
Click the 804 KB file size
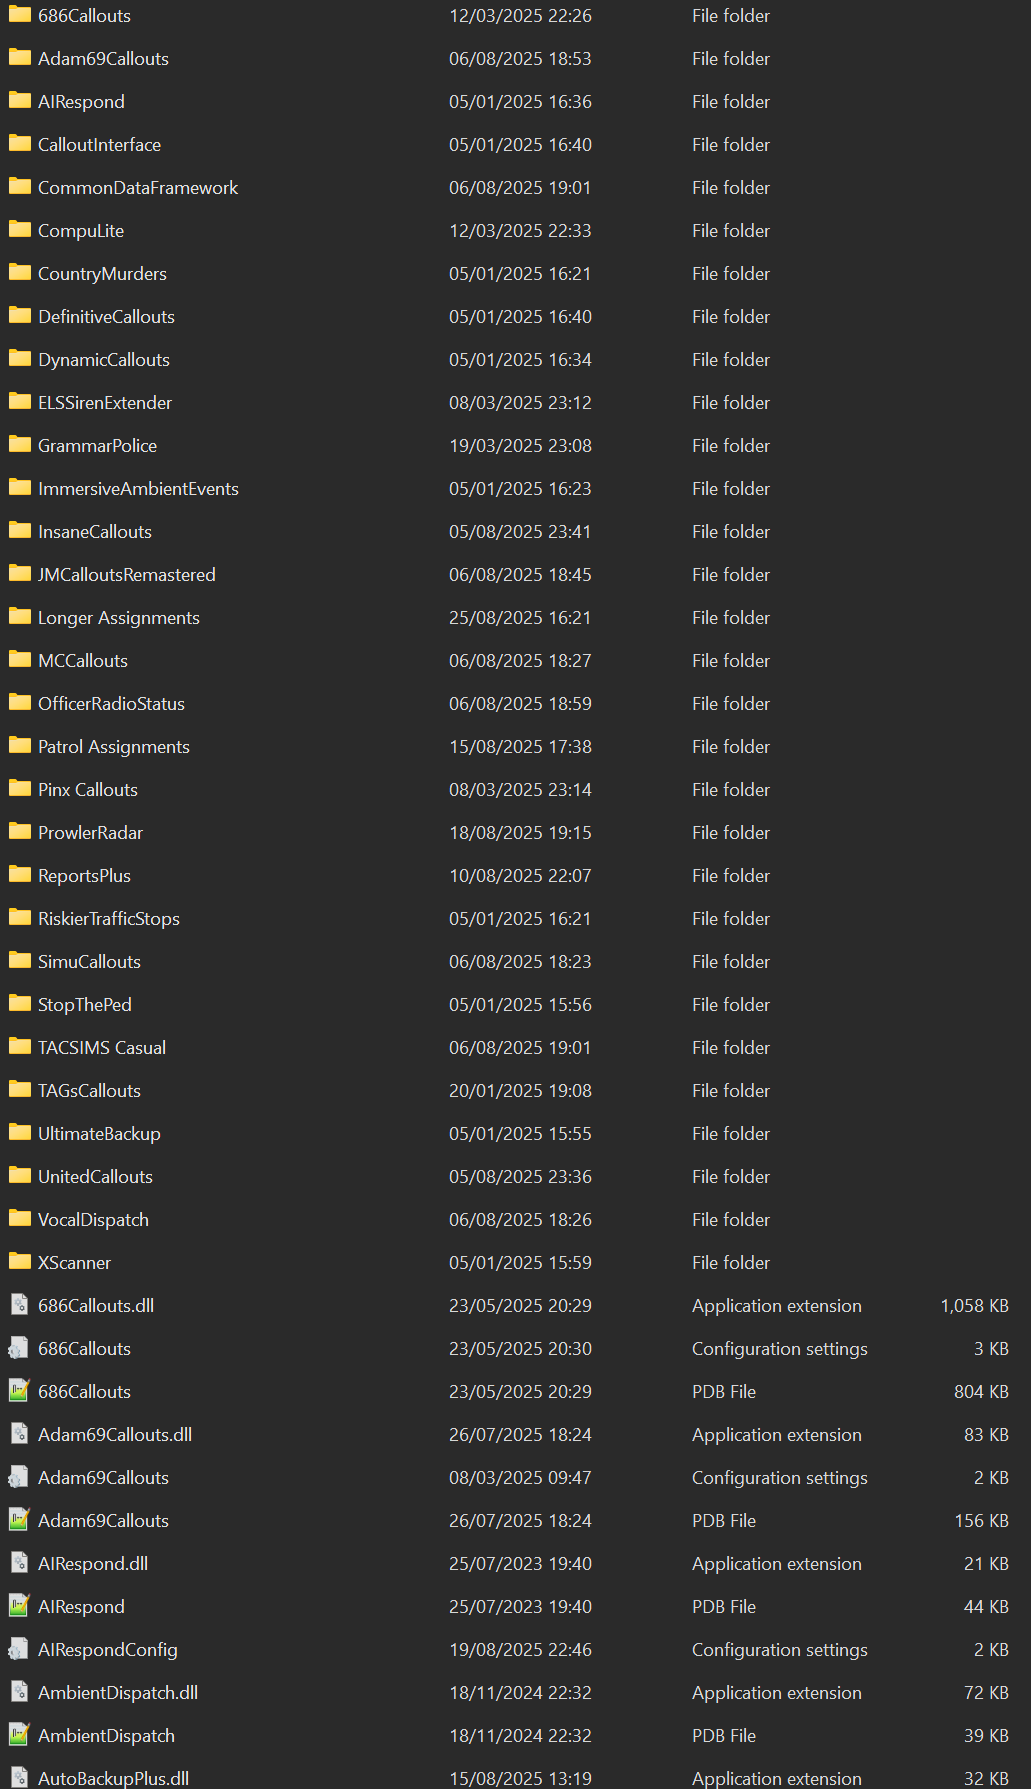981,1392
